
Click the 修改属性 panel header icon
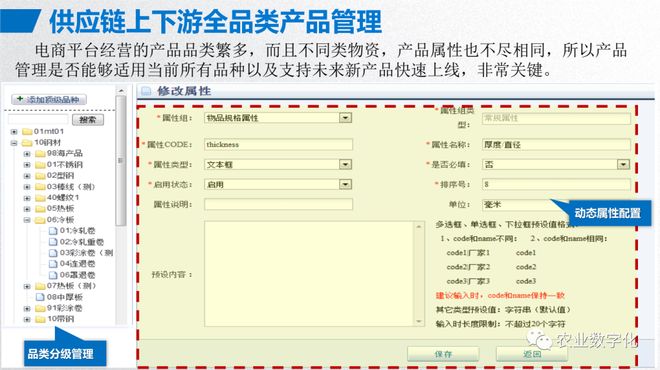coord(146,91)
